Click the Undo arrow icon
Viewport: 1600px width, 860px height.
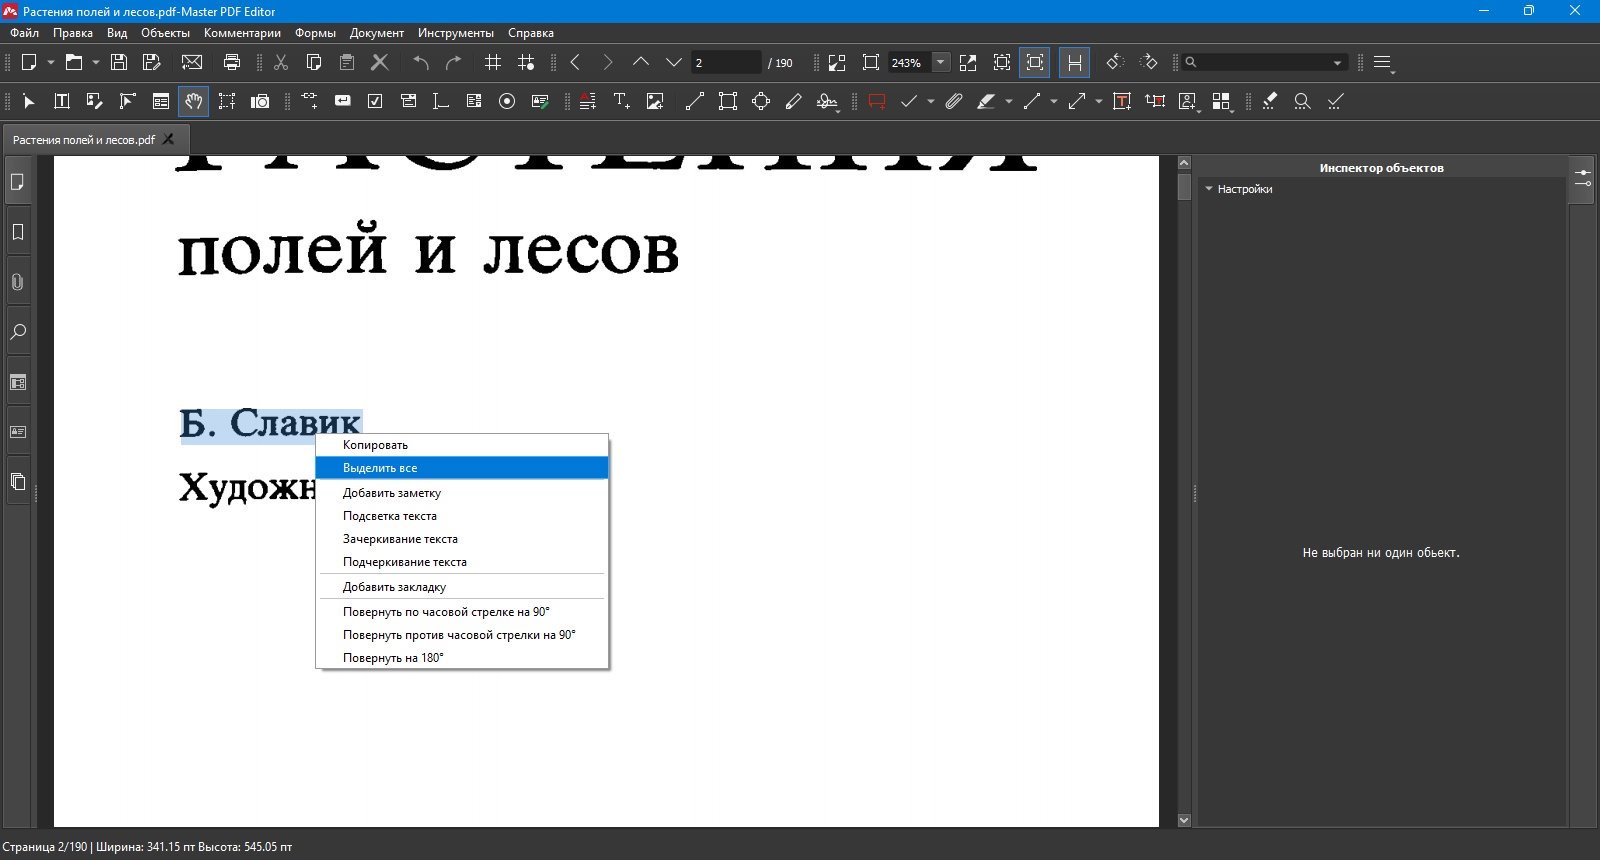[x=421, y=62]
